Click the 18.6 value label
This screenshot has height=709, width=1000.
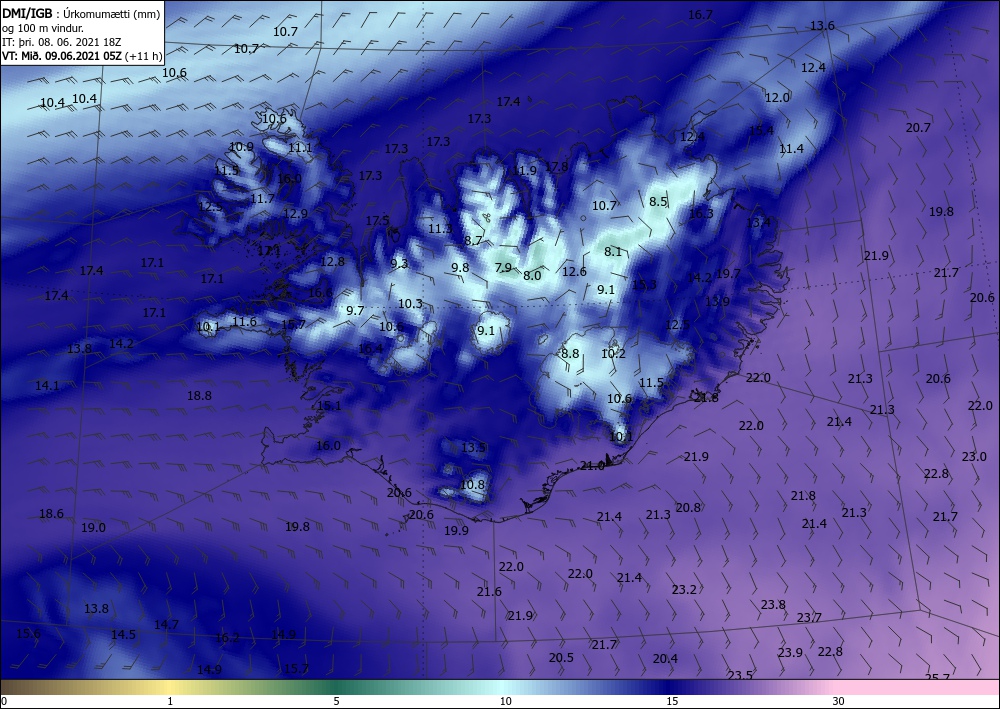(x=51, y=514)
